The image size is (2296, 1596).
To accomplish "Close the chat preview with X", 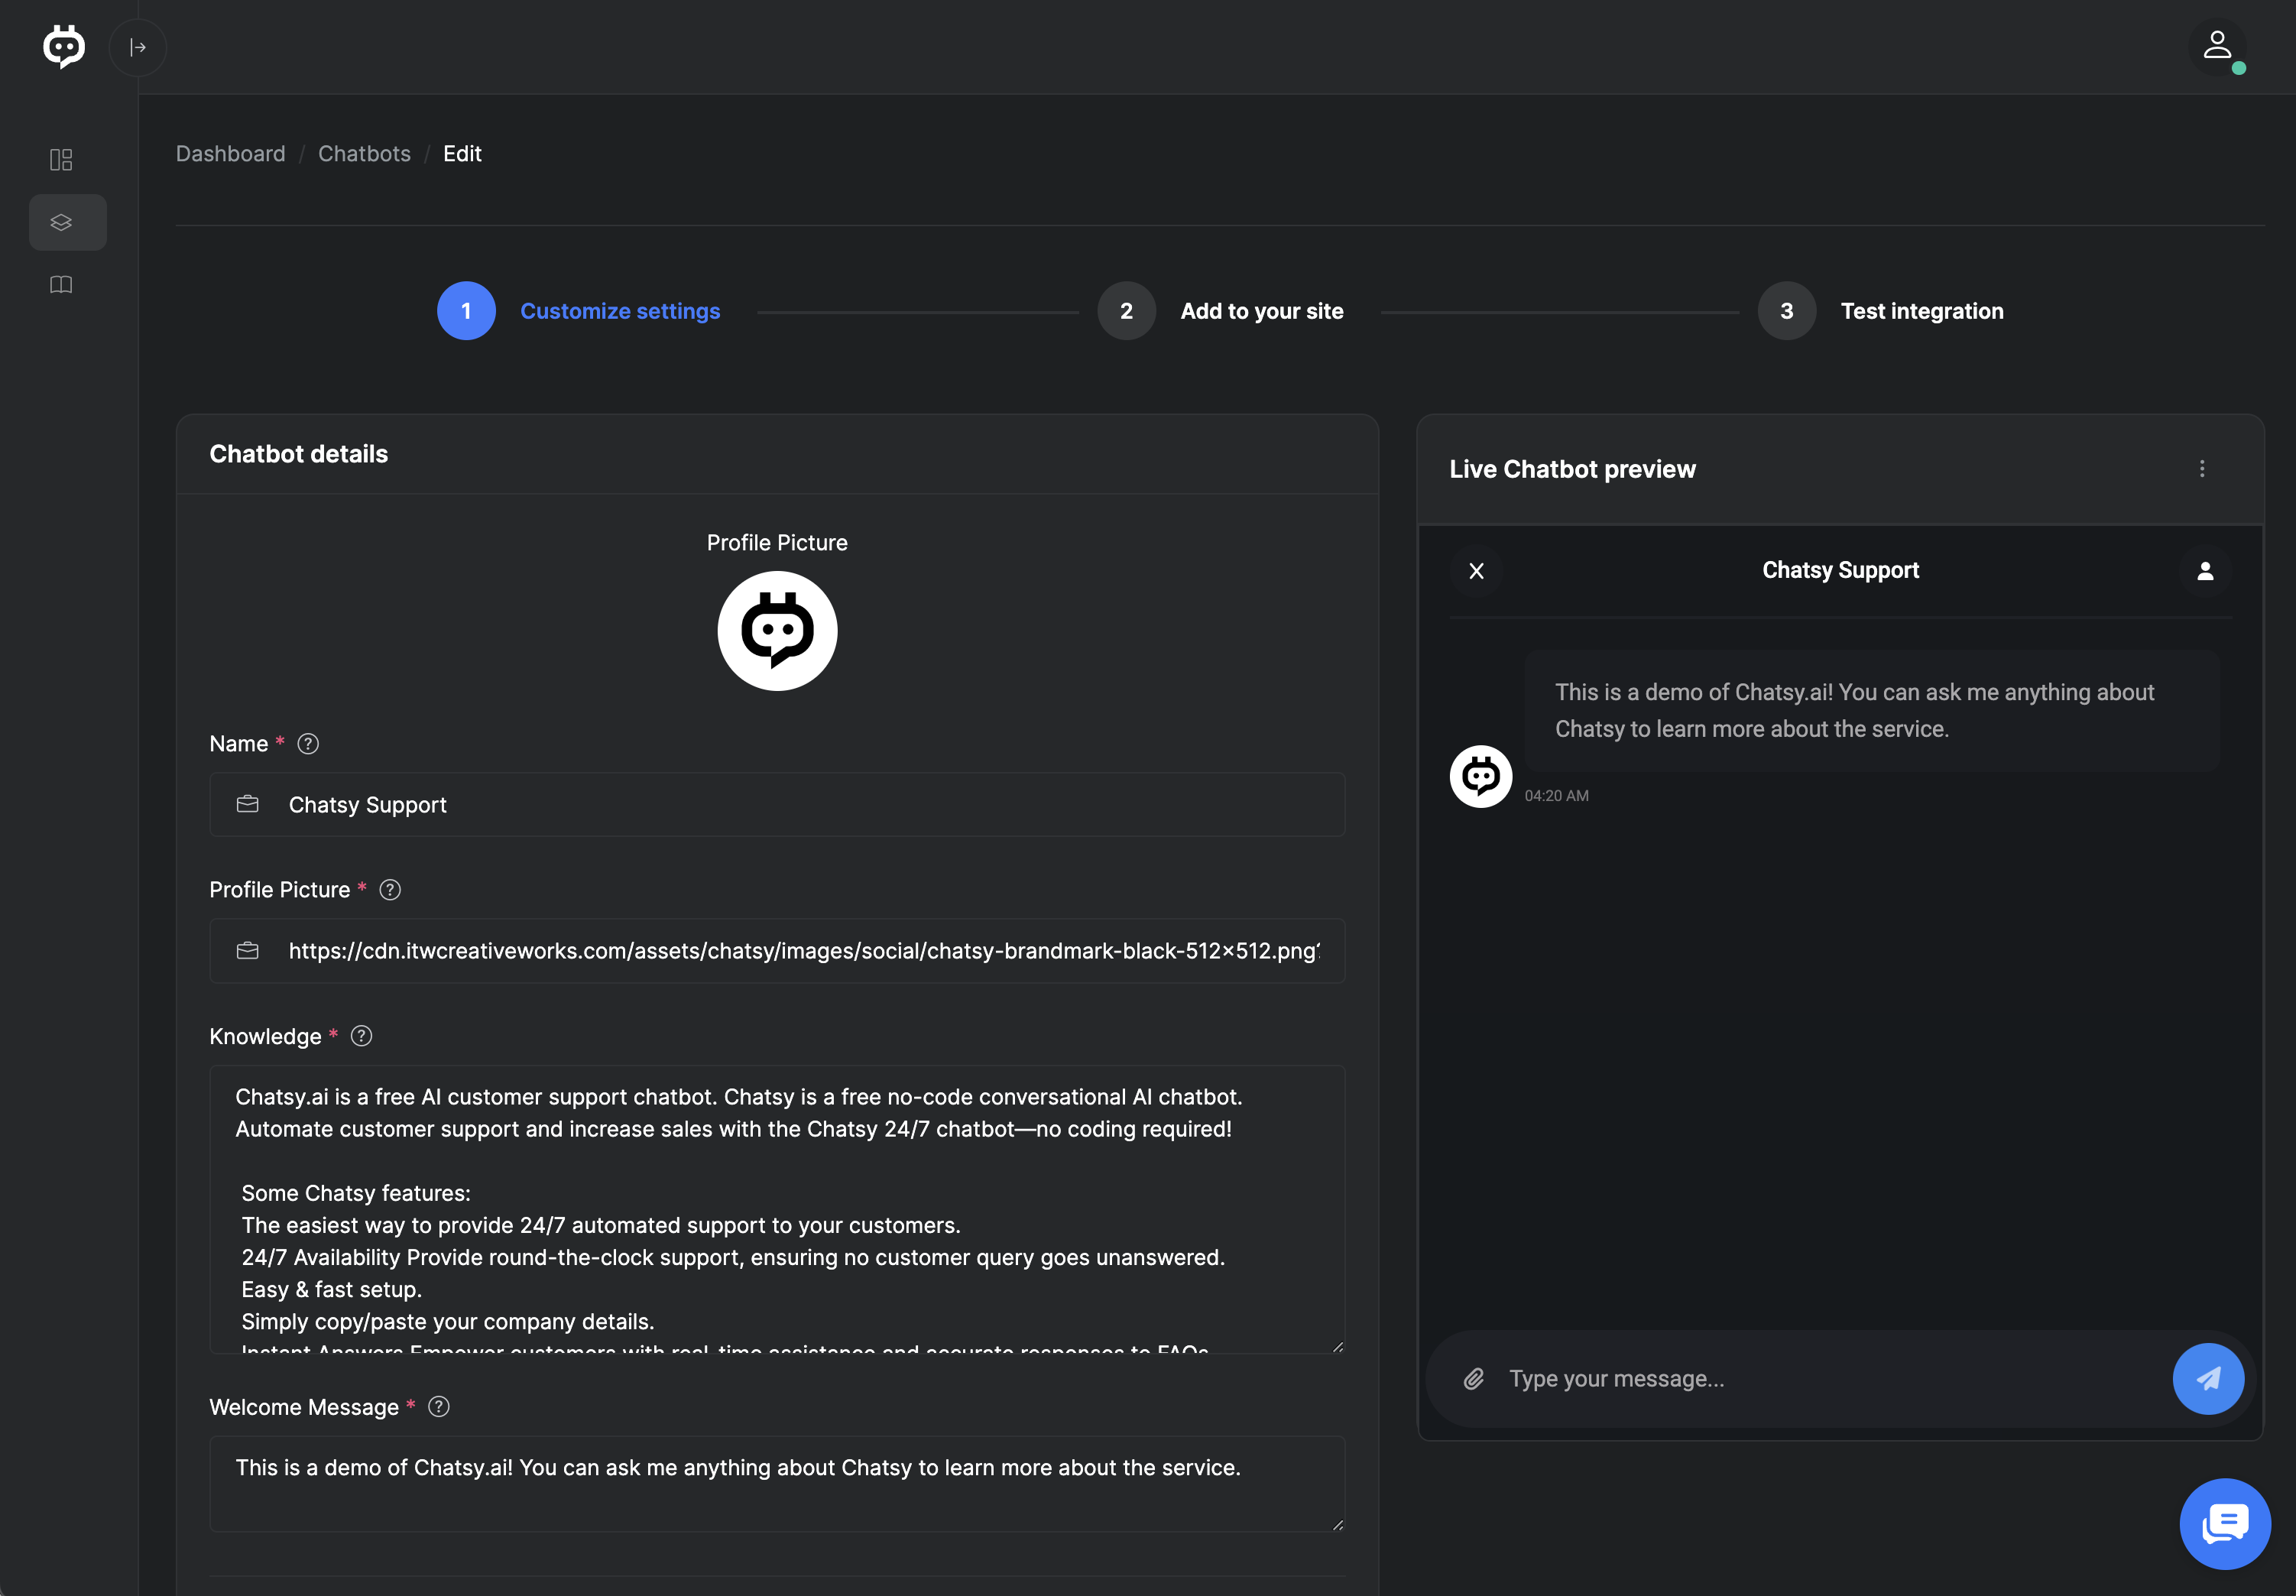I will pyautogui.click(x=1476, y=571).
